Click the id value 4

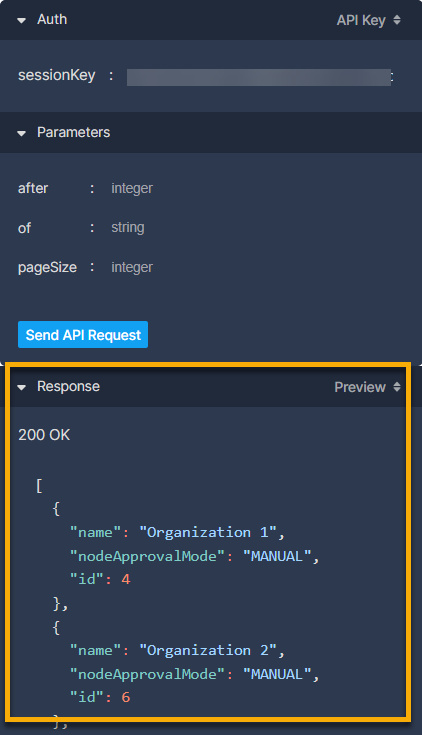pyautogui.click(x=126, y=579)
